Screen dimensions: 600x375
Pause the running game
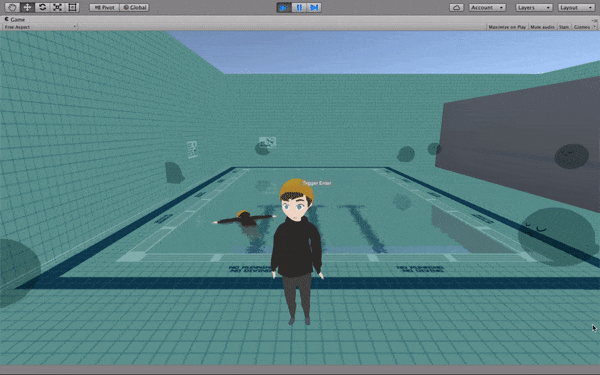(x=299, y=7)
